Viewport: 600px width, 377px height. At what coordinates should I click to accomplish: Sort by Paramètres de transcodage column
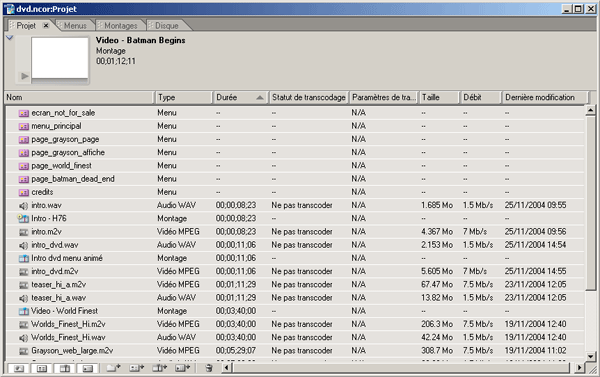pyautogui.click(x=384, y=97)
